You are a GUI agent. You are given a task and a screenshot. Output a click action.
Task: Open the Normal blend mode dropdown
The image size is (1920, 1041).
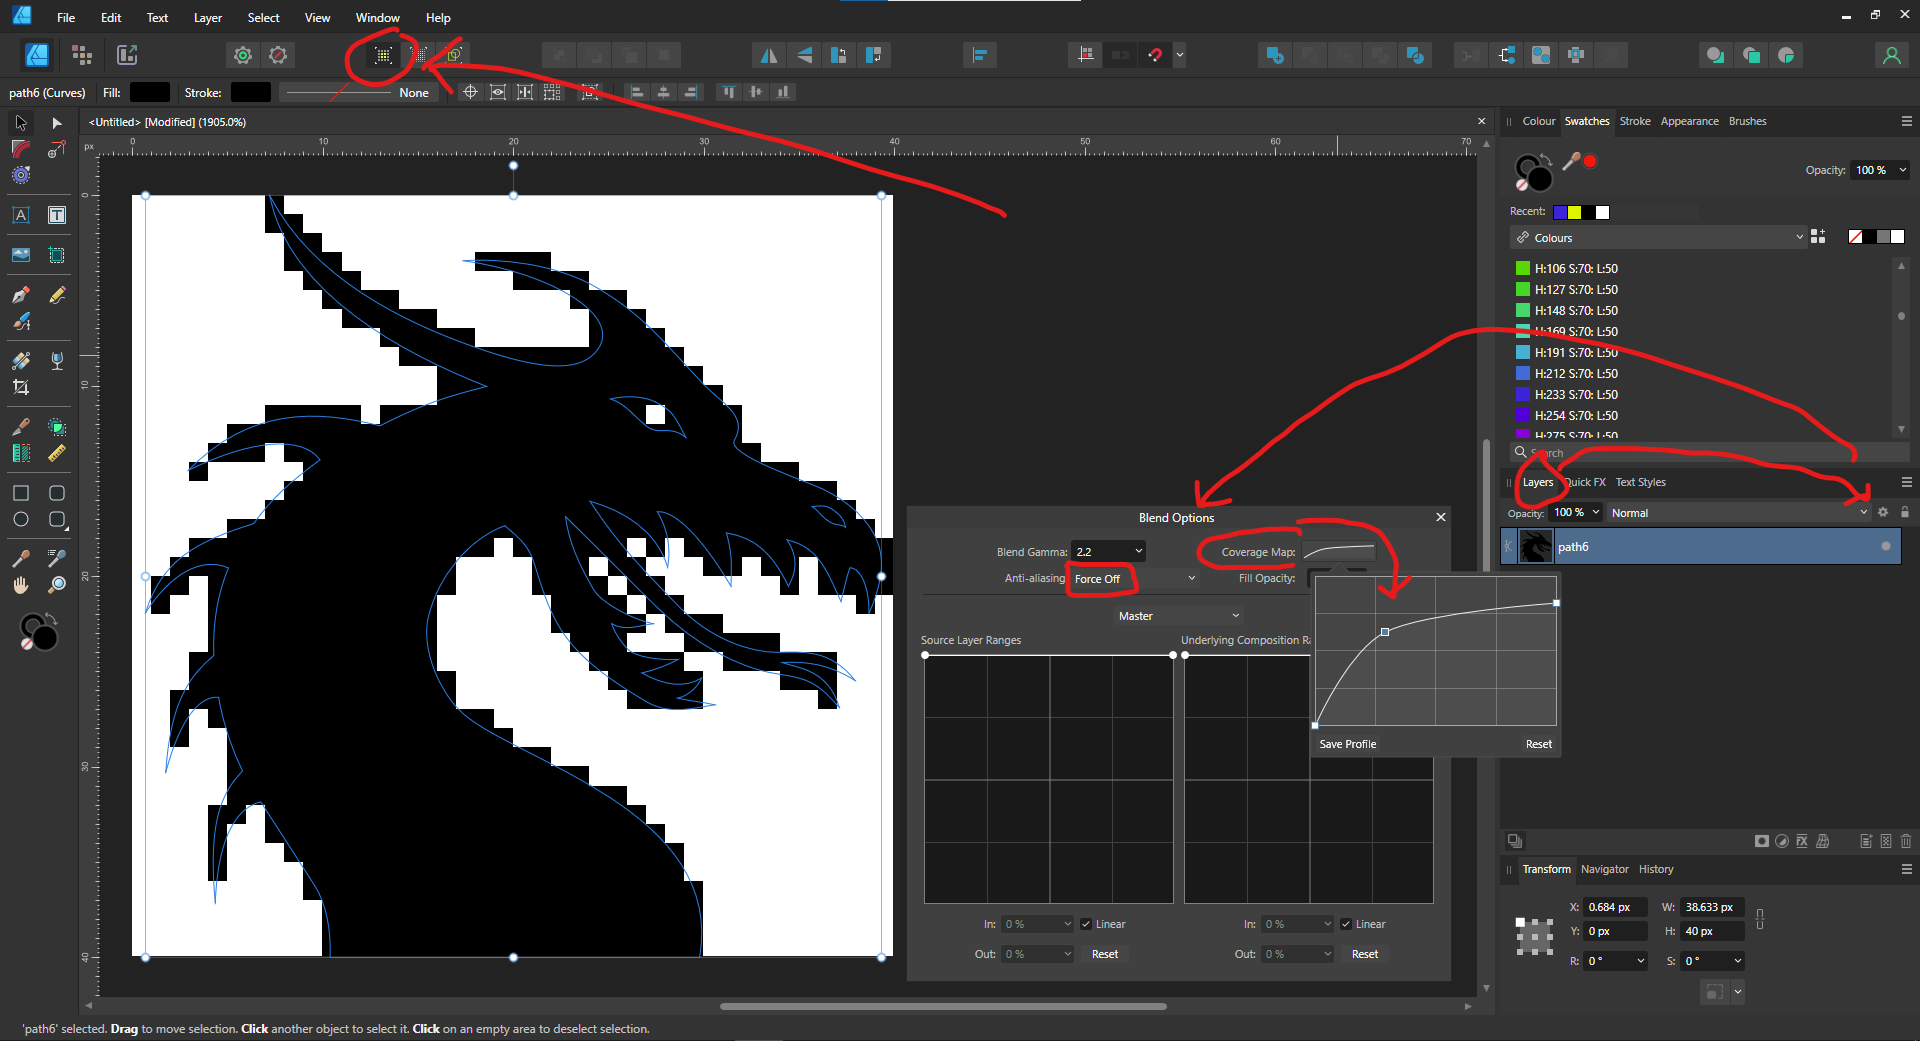click(x=1862, y=512)
